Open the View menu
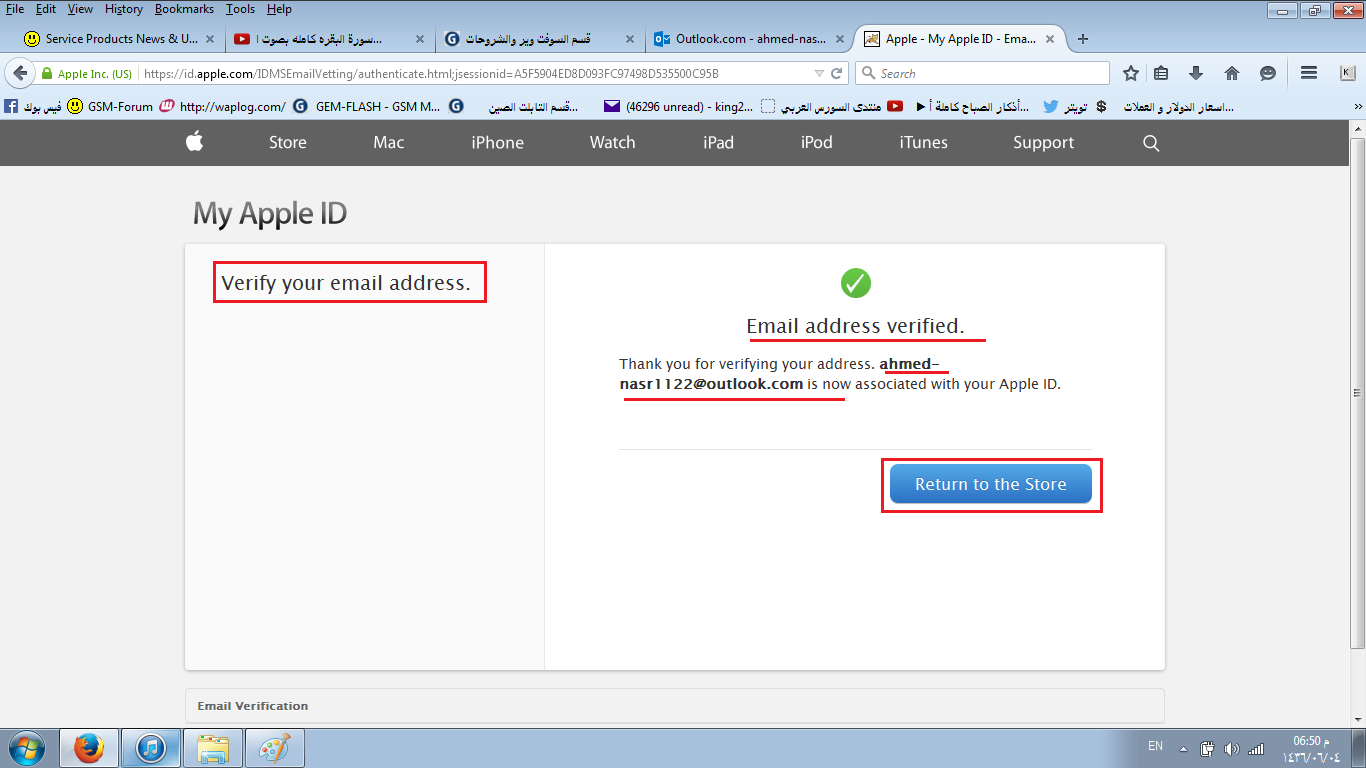Image resolution: width=1366 pixels, height=768 pixels. tap(80, 9)
